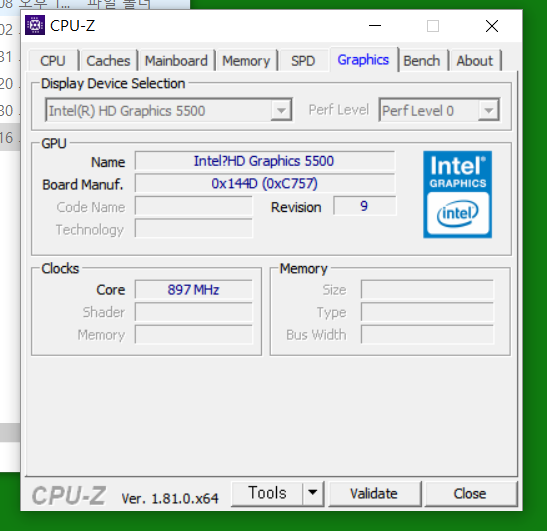Screen dimensions: 547x531
Task: Click the Validate button
Action: [374, 493]
